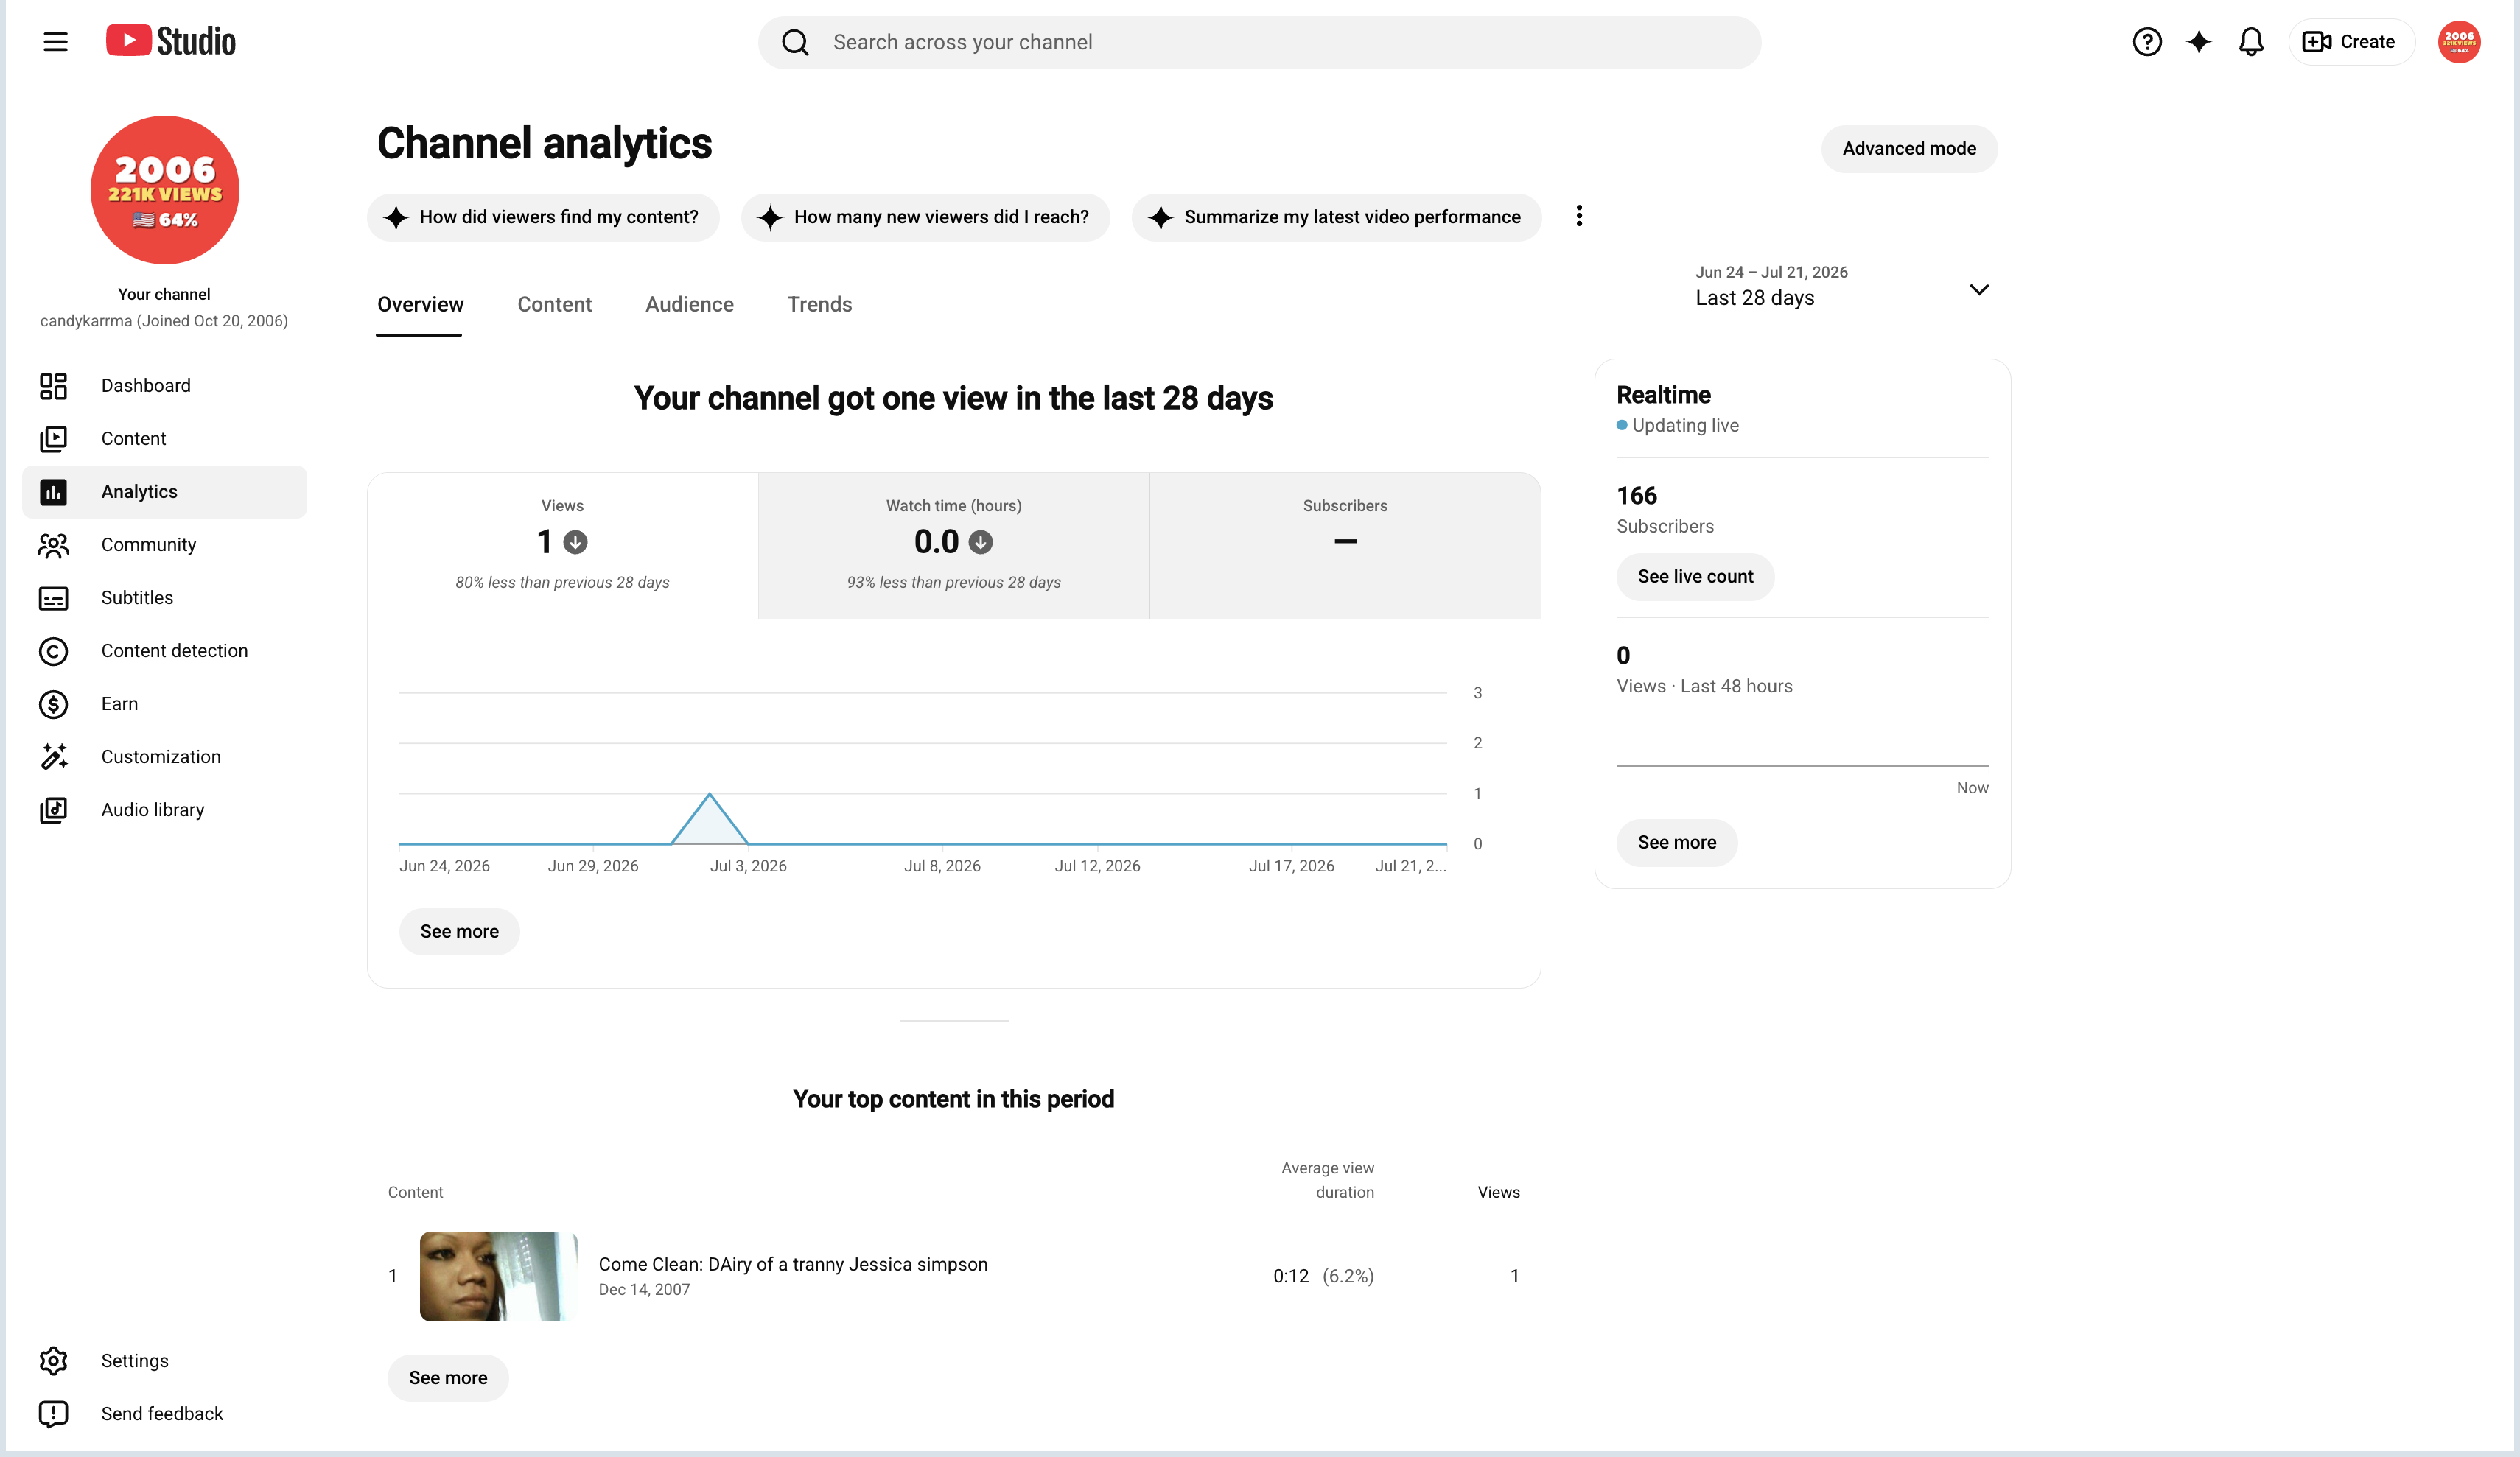Open Audio library label in sidebar
The width and height of the screenshot is (2520, 1457).
pos(152,810)
